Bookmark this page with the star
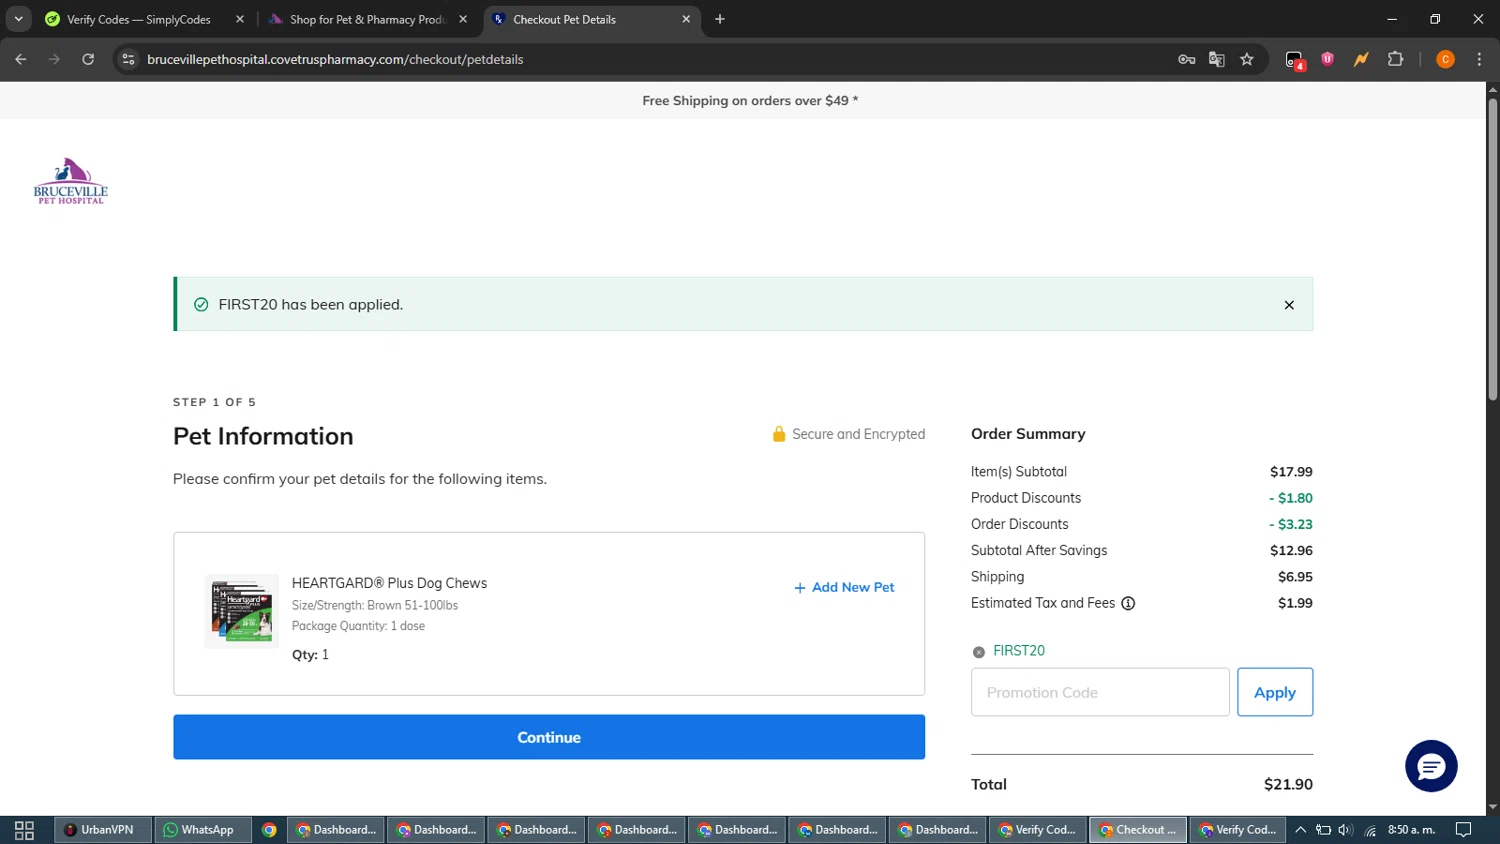The image size is (1500, 844). (x=1247, y=59)
